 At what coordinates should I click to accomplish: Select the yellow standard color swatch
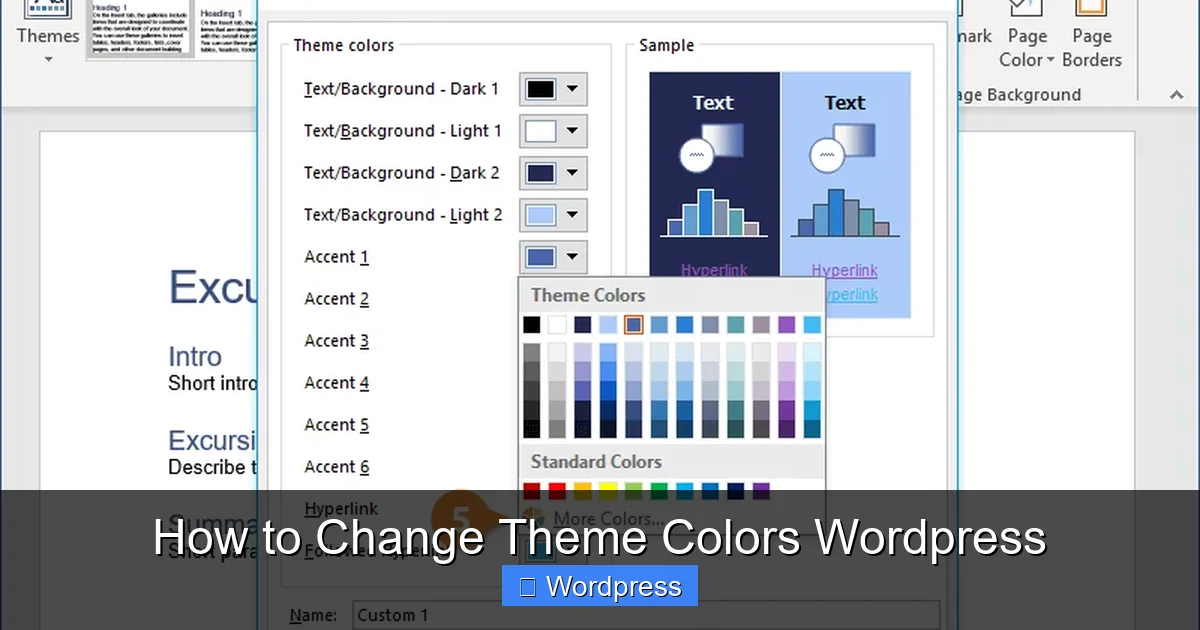608,490
